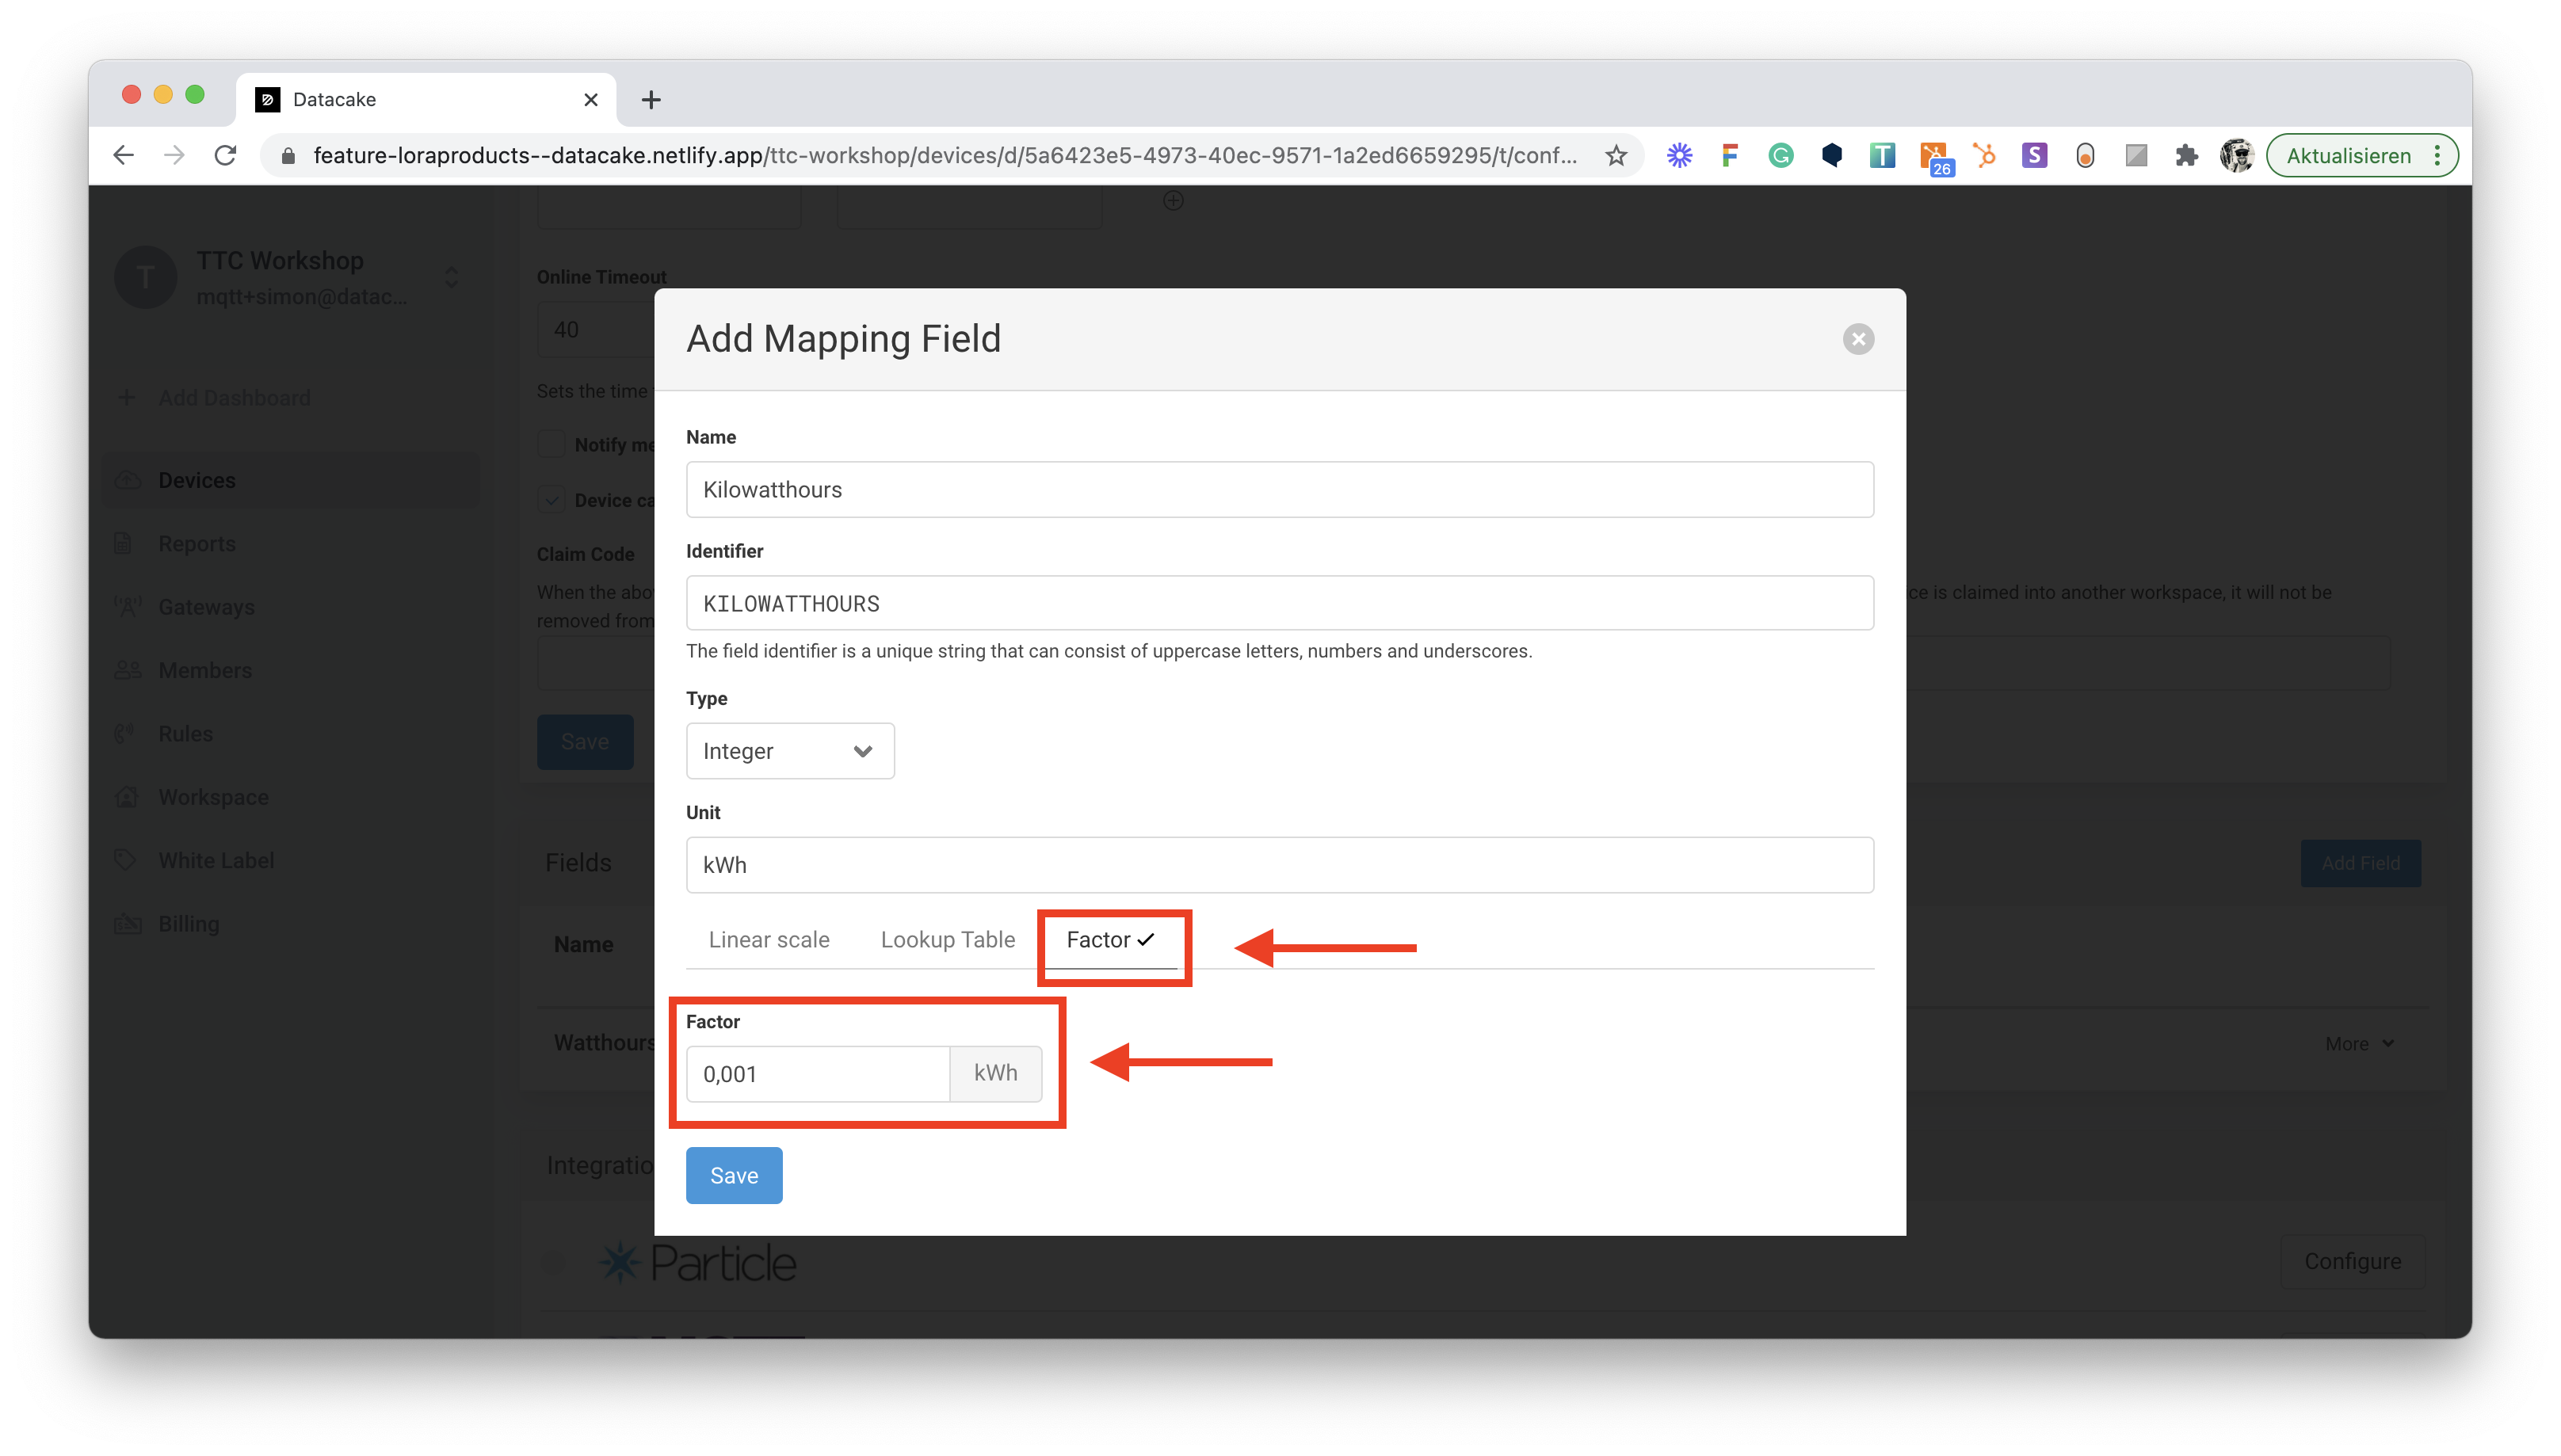
Task: Select the Factor tab
Action: tap(1110, 940)
